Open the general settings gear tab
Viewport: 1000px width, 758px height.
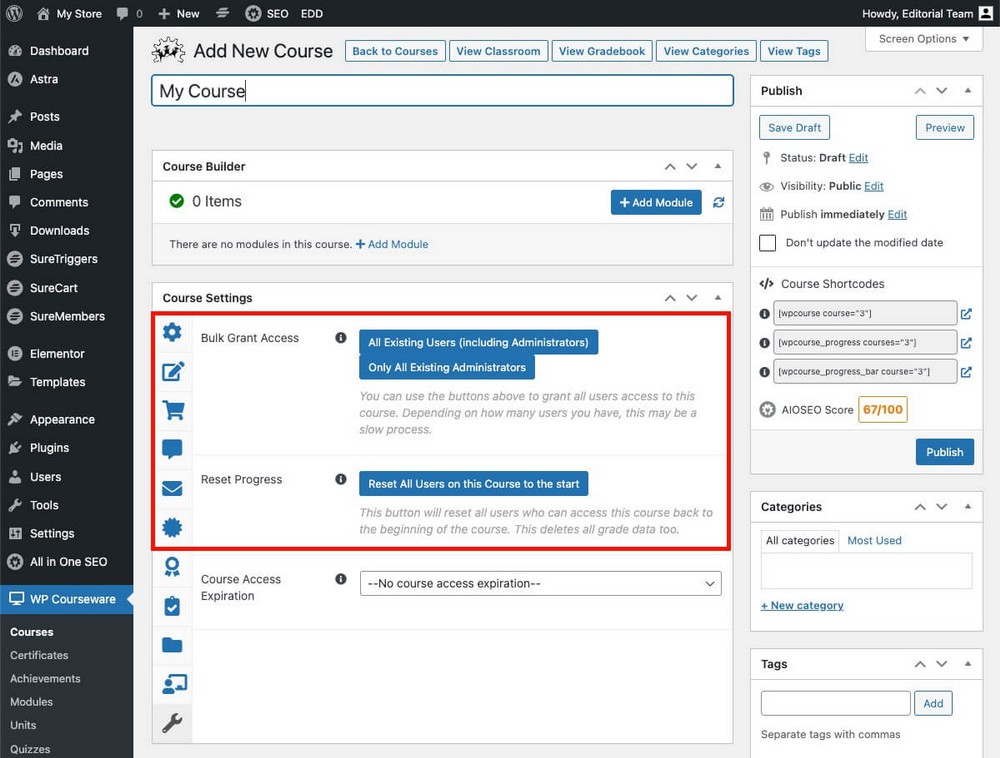coord(172,332)
